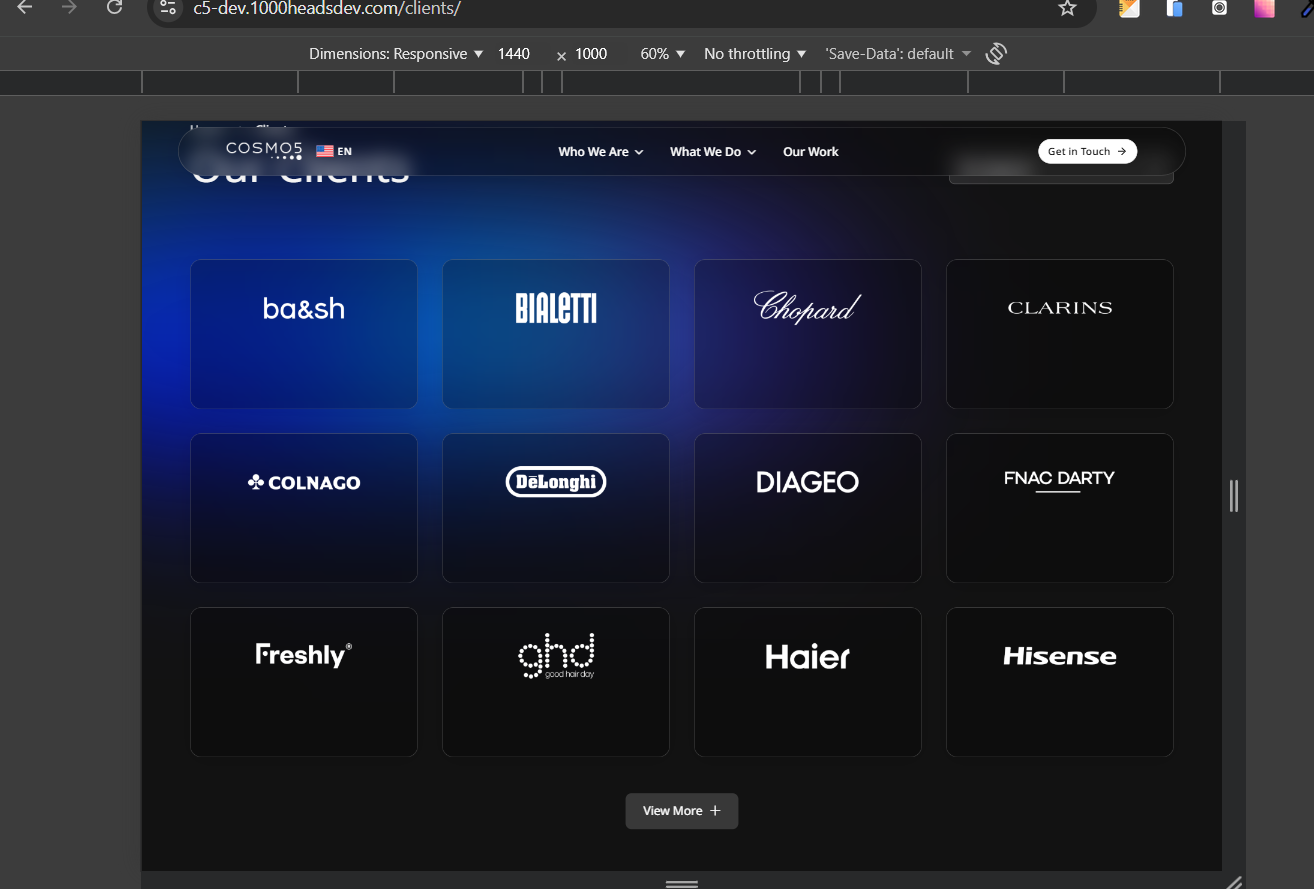This screenshot has height=889, width=1314.
Task: Rotate the viewport with the rotate icon
Action: tap(995, 54)
